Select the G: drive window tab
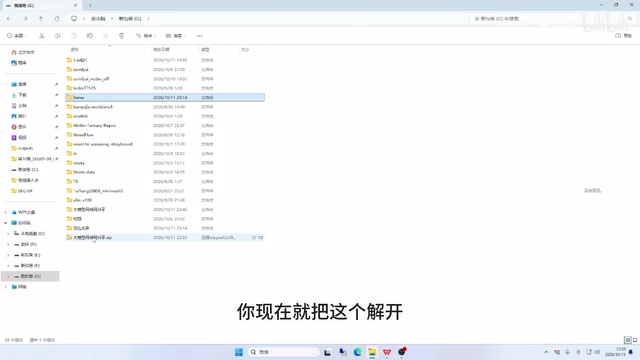Viewport: 640px width, 360px height. (41, 5)
